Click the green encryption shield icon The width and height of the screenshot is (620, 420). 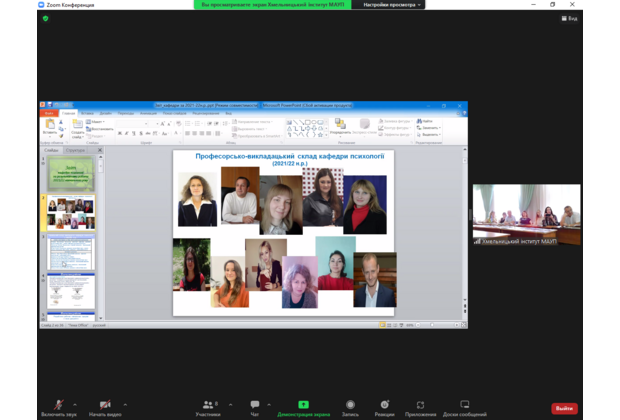coord(45,18)
